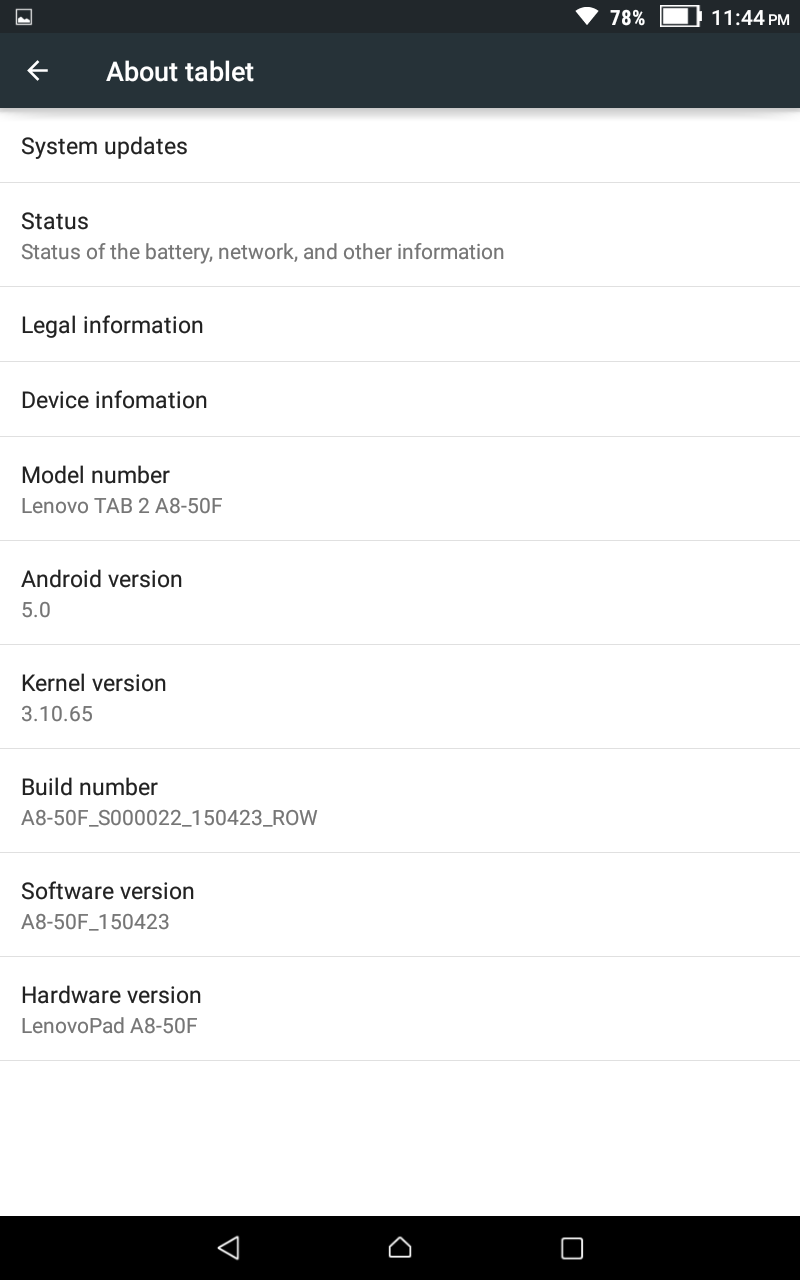
Task: Open Device infomation entry
Action: coord(400,400)
